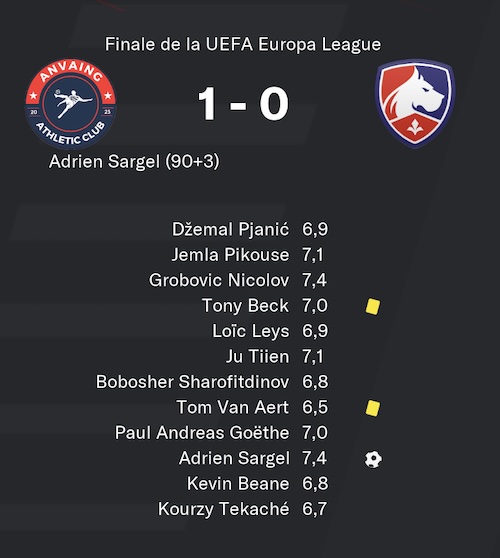This screenshot has width=500, height=558.
Task: Click the away team wolf shield logo
Action: point(415,104)
